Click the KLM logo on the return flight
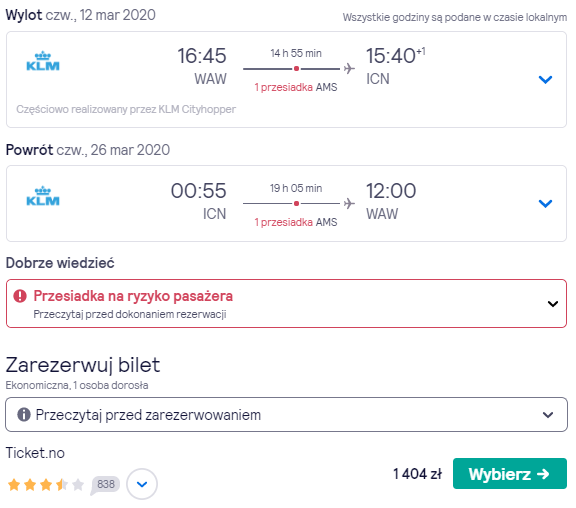This screenshot has width=576, height=508. (43, 196)
